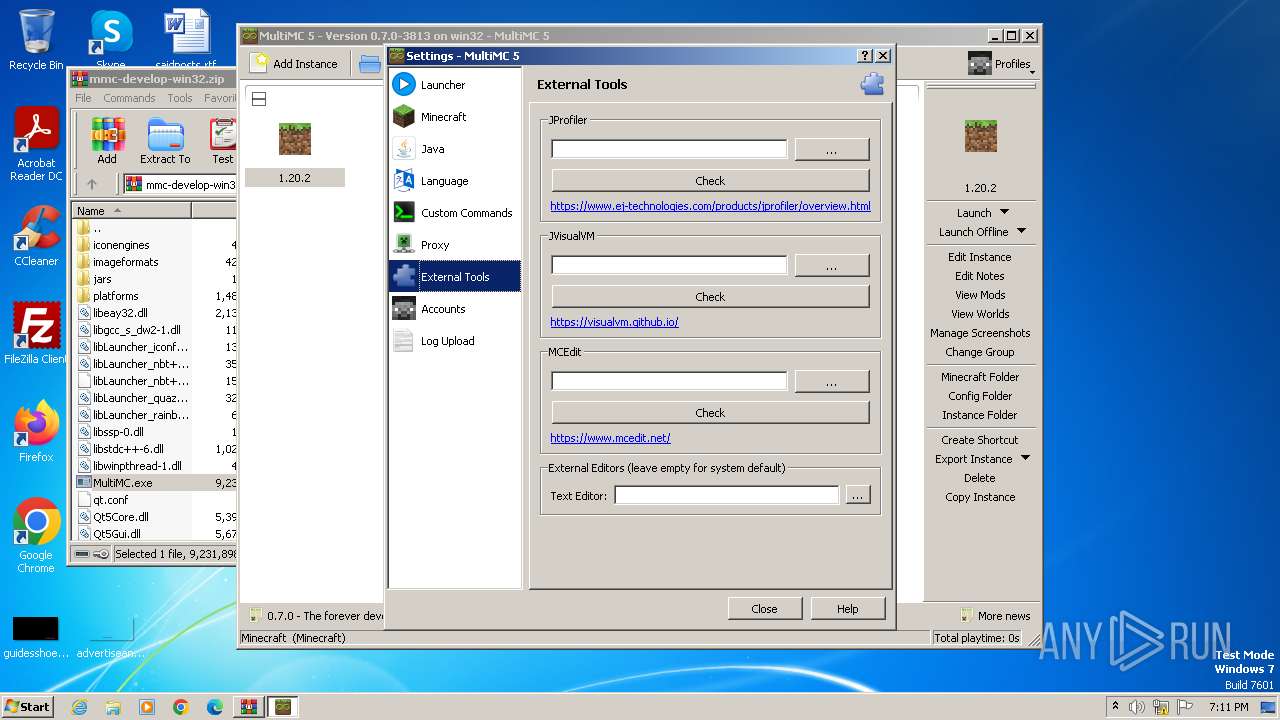Expand the Launch dropdown arrow

click(x=1004, y=212)
